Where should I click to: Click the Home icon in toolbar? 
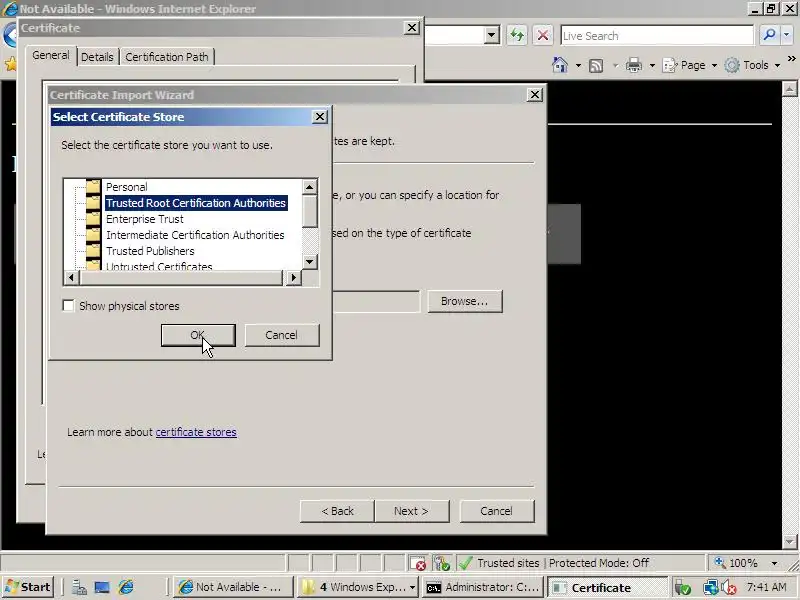pyautogui.click(x=560, y=65)
